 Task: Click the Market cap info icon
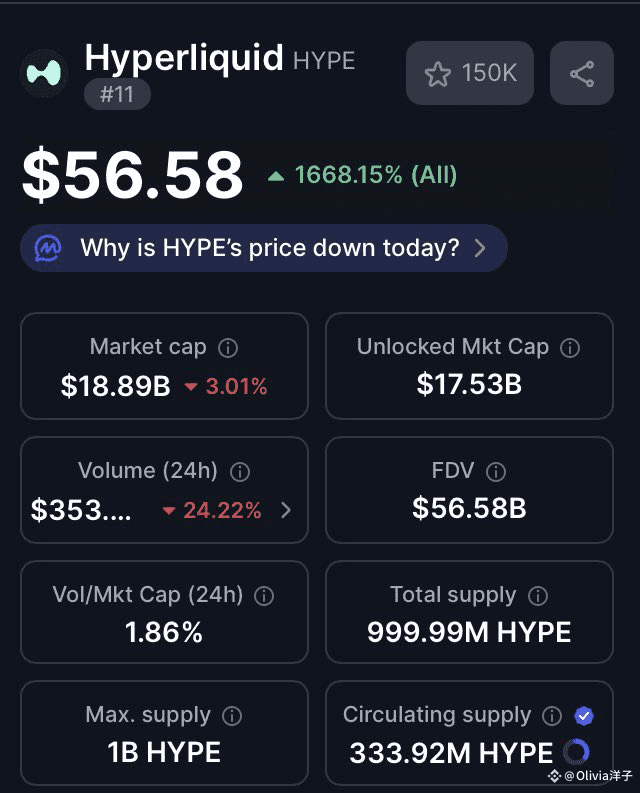228,348
